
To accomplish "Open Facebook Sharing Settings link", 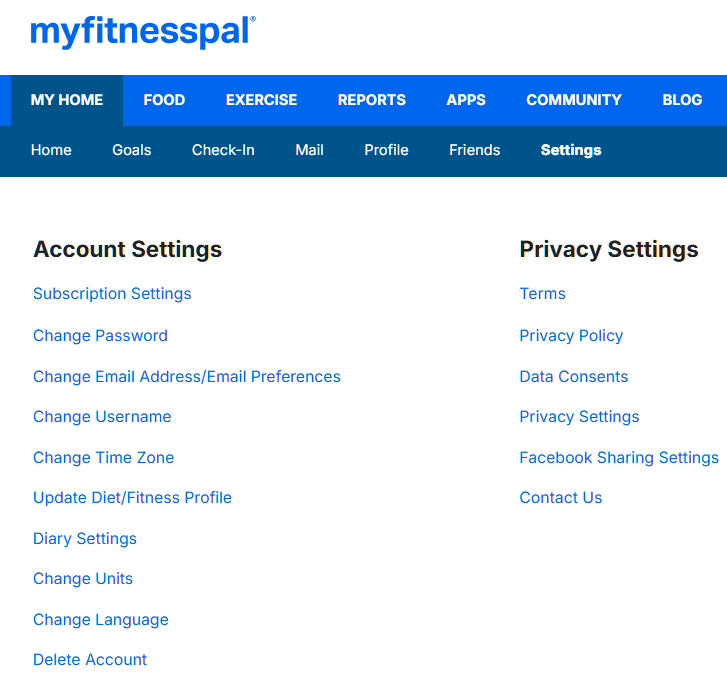I will (x=618, y=458).
